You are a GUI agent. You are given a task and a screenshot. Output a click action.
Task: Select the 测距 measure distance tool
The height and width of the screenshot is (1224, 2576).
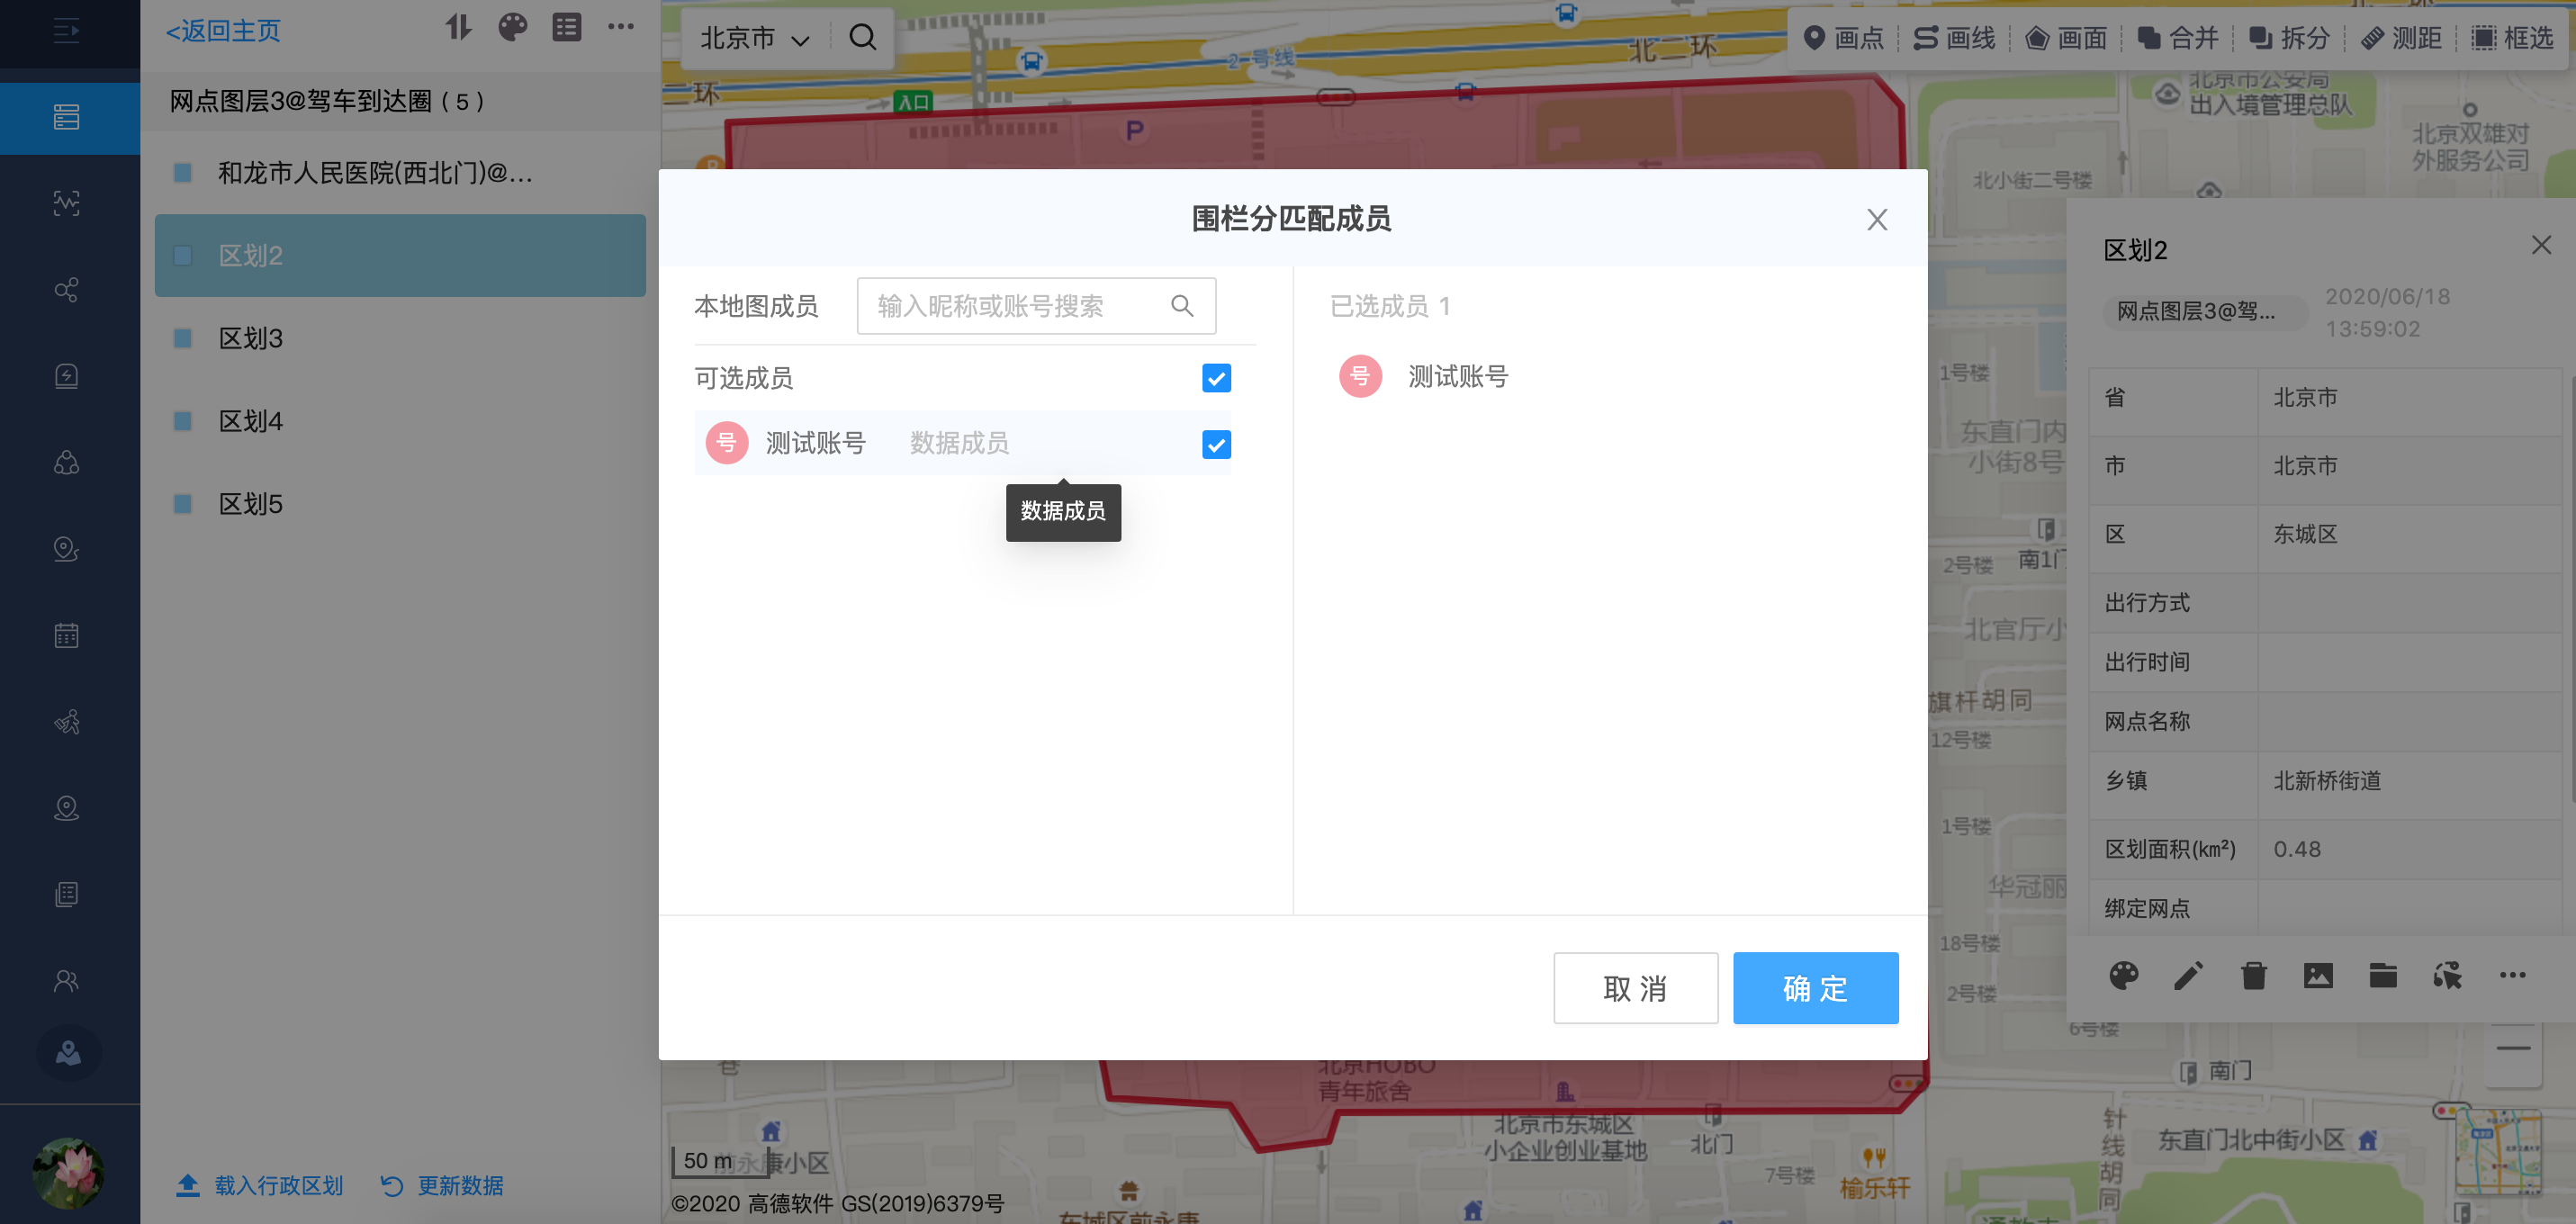point(2401,38)
